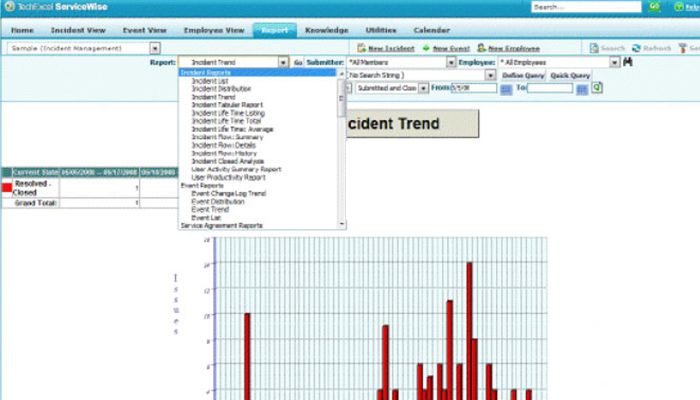Select Incident Tabular Report option
This screenshot has width=700, height=400.
227,105
